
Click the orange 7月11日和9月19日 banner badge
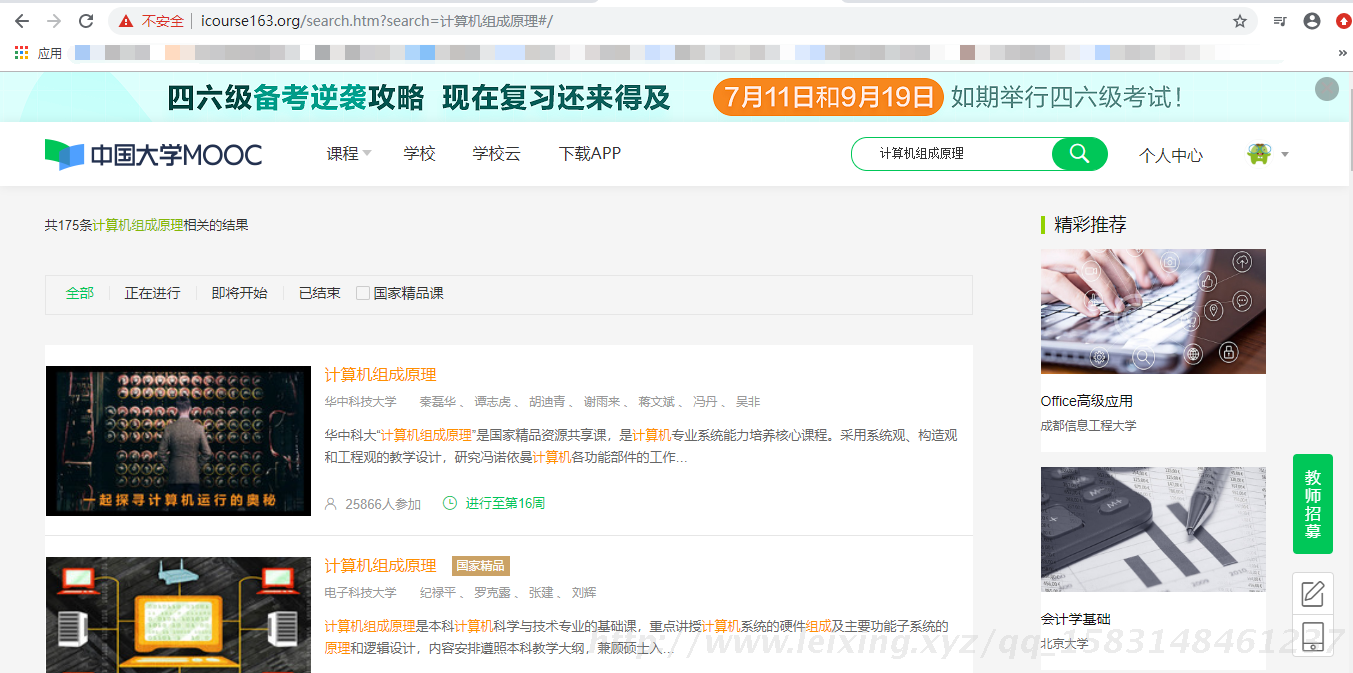(828, 97)
